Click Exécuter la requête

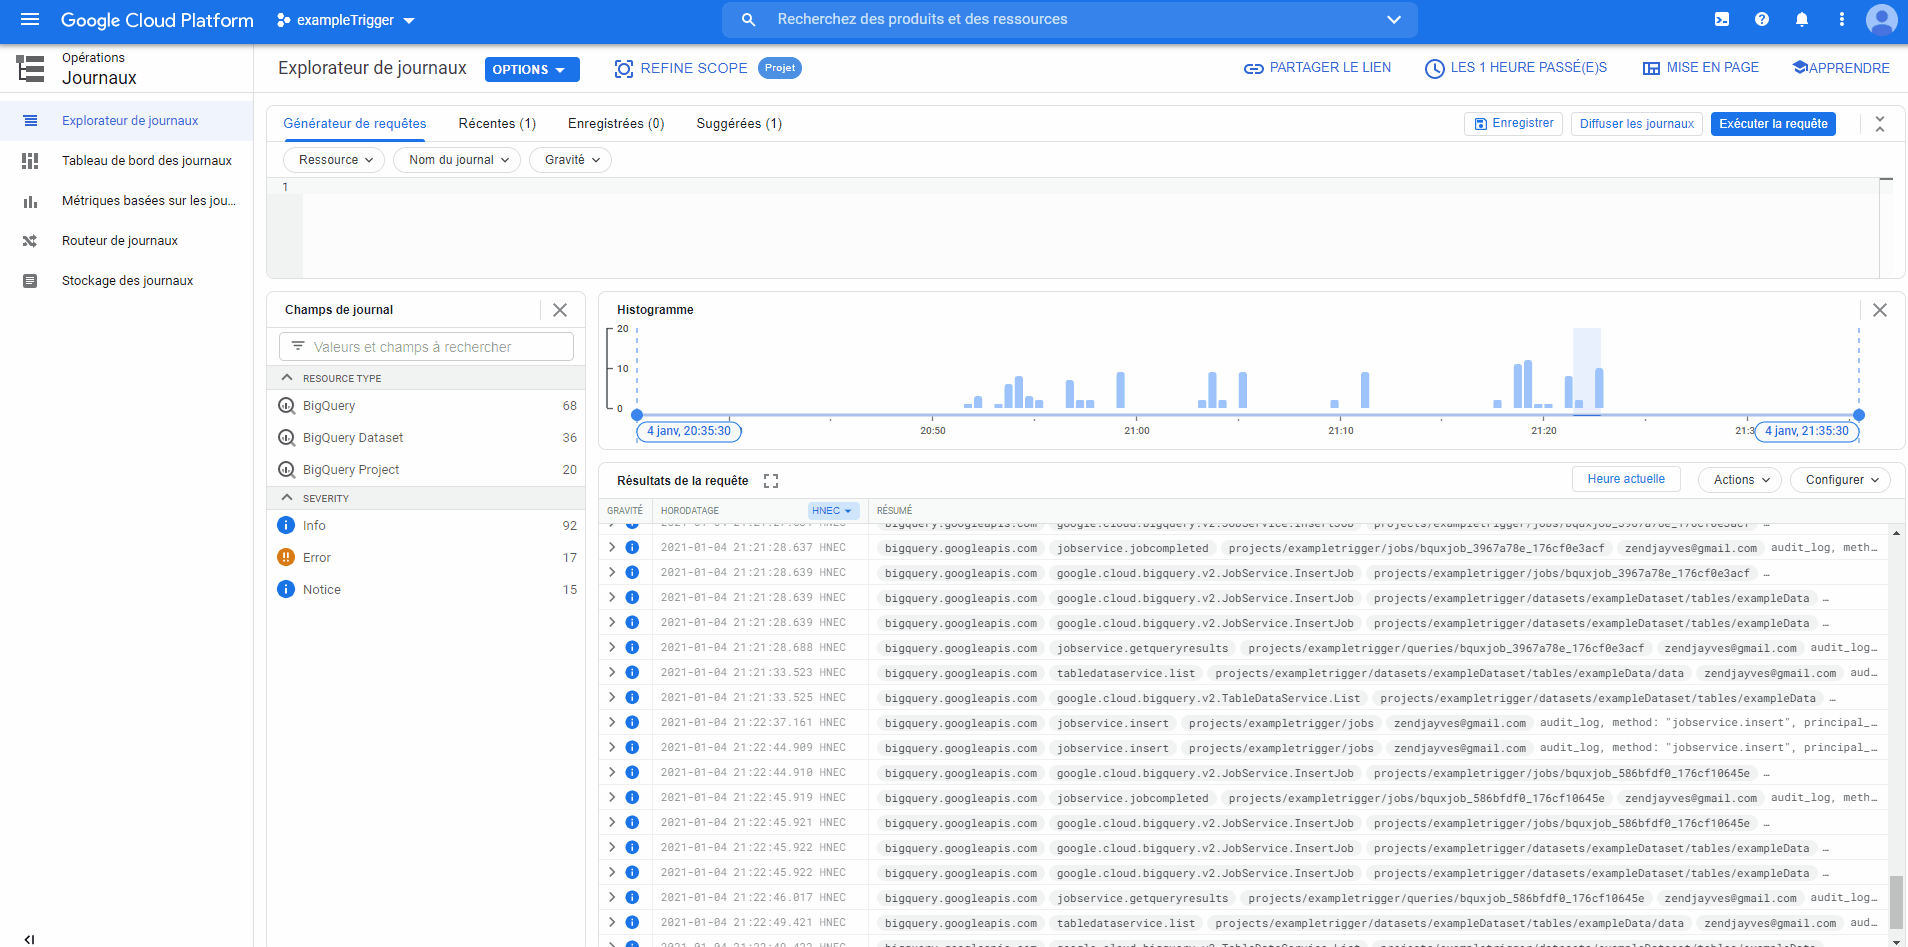[1773, 124]
